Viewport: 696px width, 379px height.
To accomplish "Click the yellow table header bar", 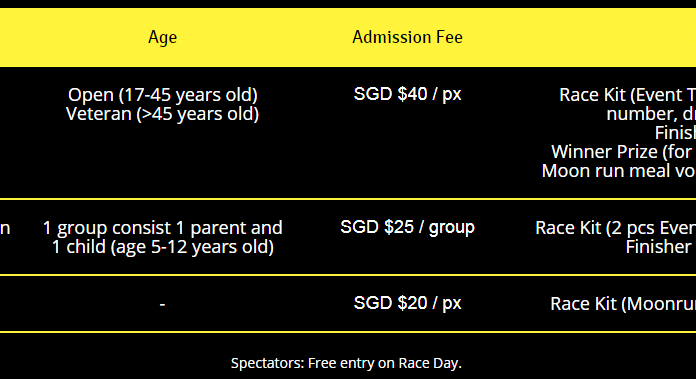I will [348, 37].
